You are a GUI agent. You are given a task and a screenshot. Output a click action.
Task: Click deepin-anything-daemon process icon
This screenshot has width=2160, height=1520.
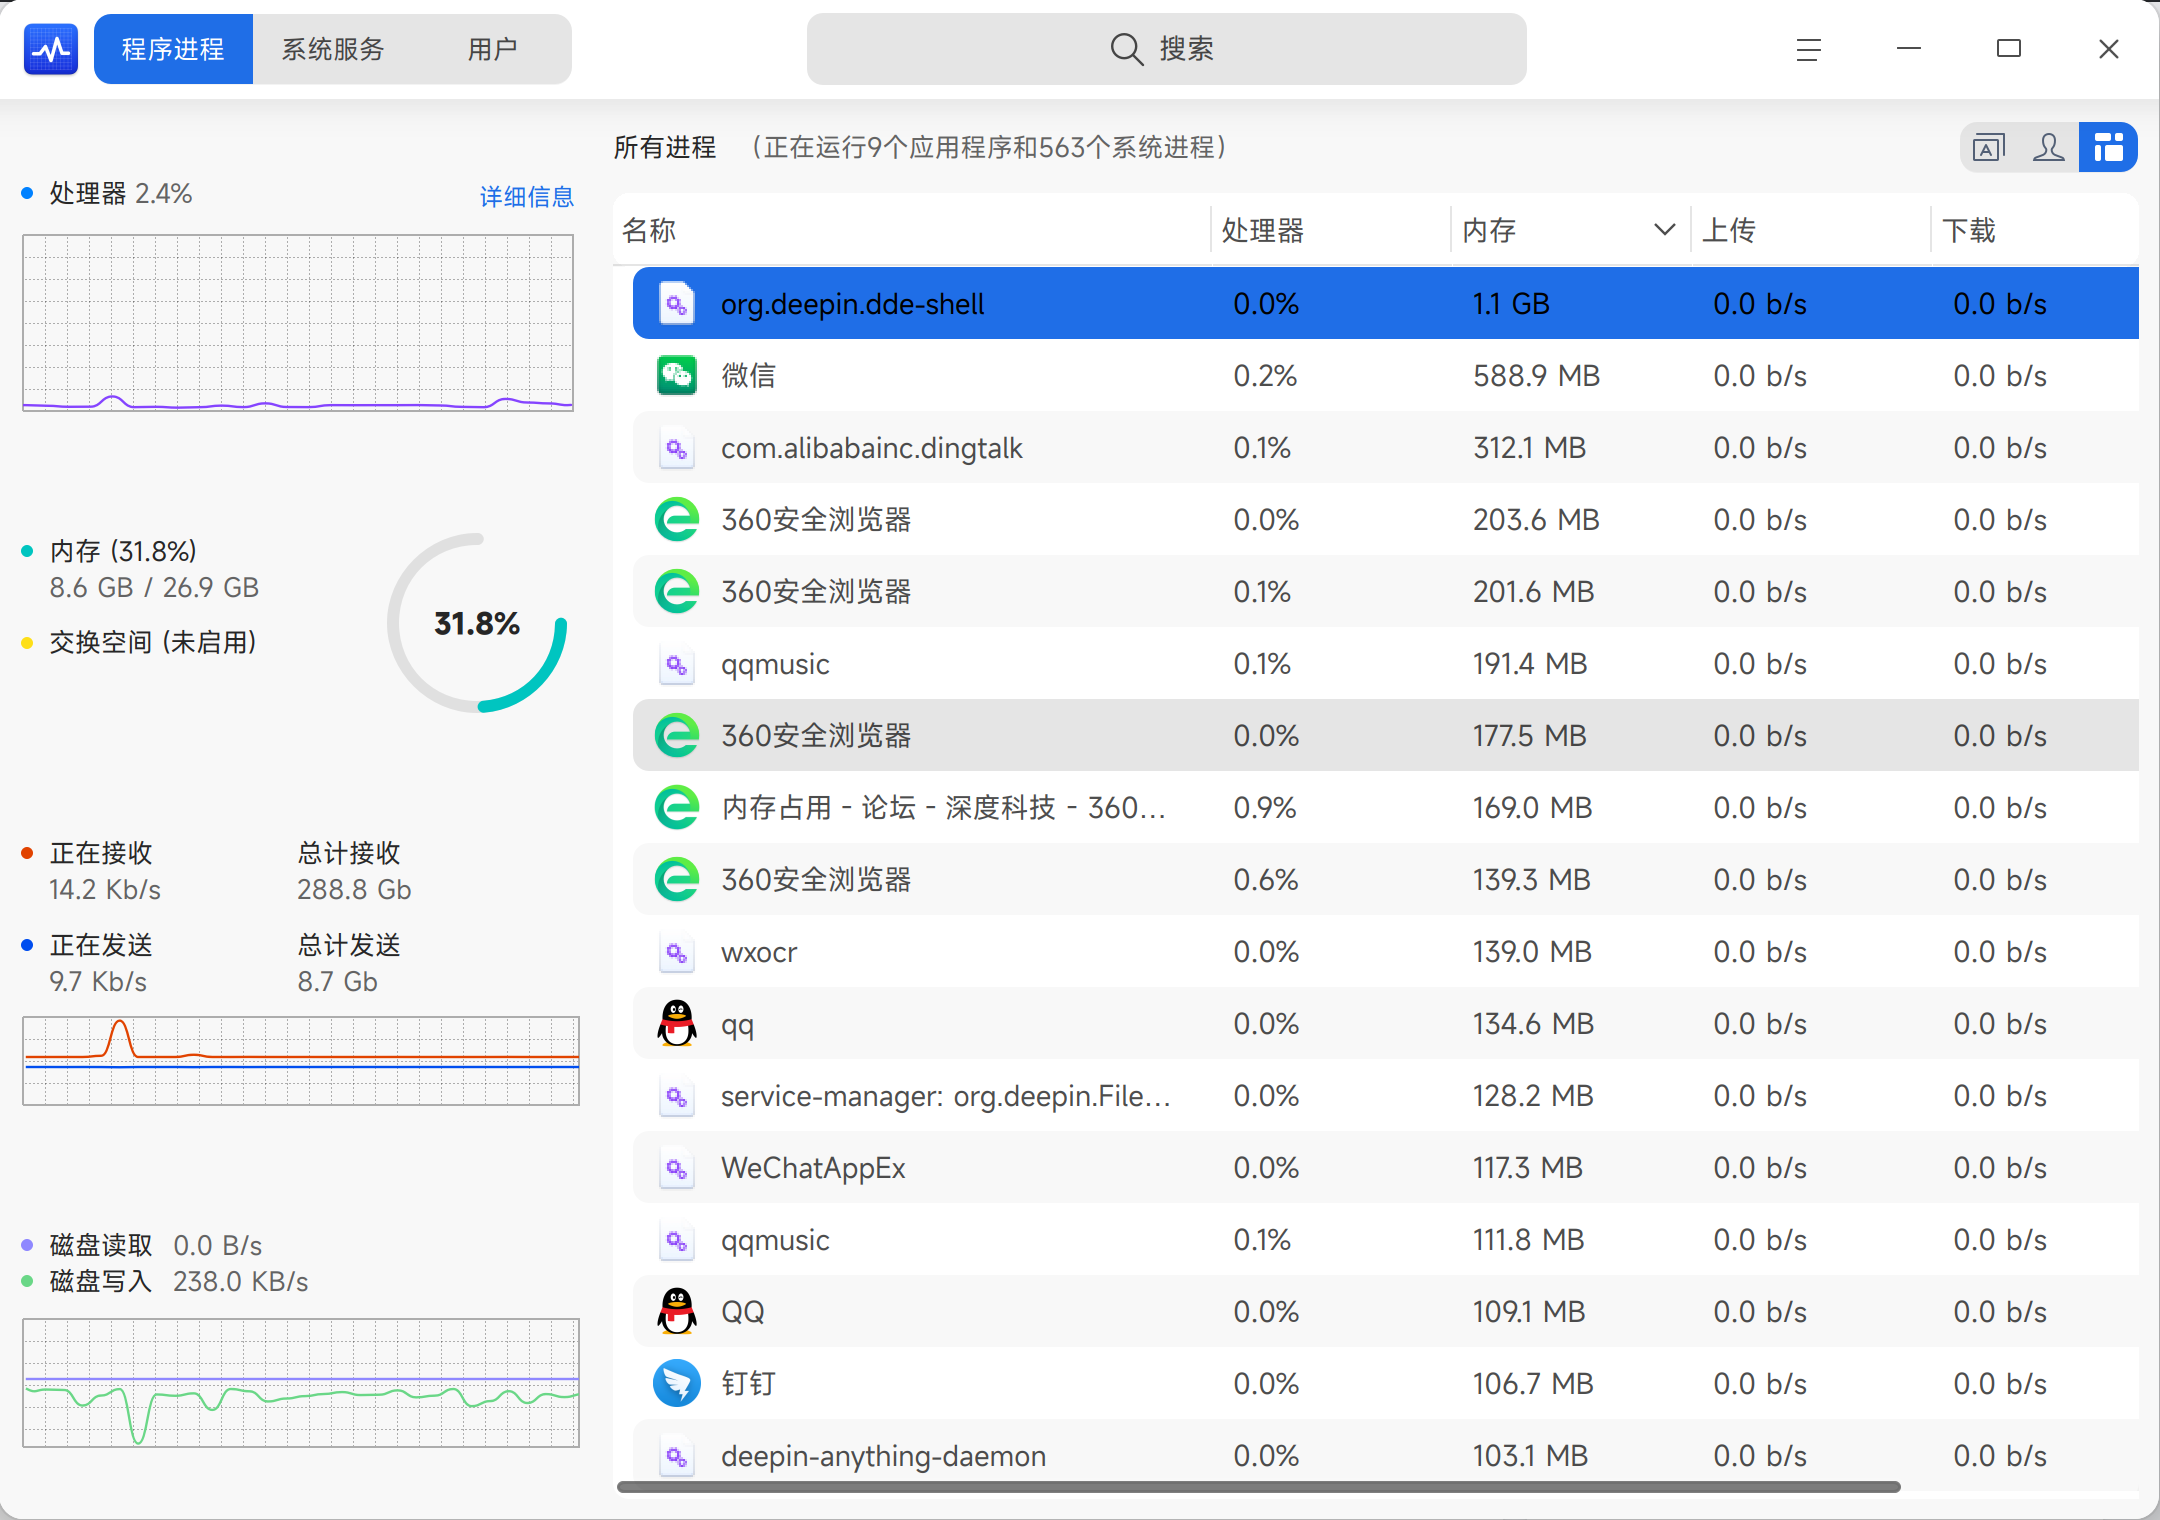point(677,1456)
